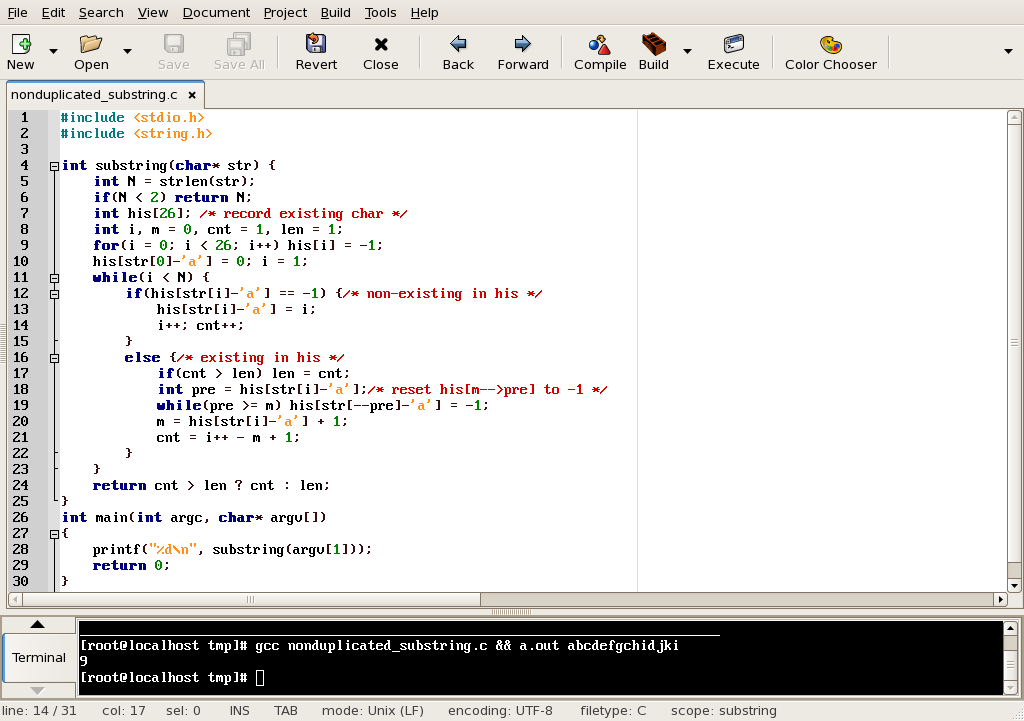
Task: Compile the current file
Action: (600, 44)
